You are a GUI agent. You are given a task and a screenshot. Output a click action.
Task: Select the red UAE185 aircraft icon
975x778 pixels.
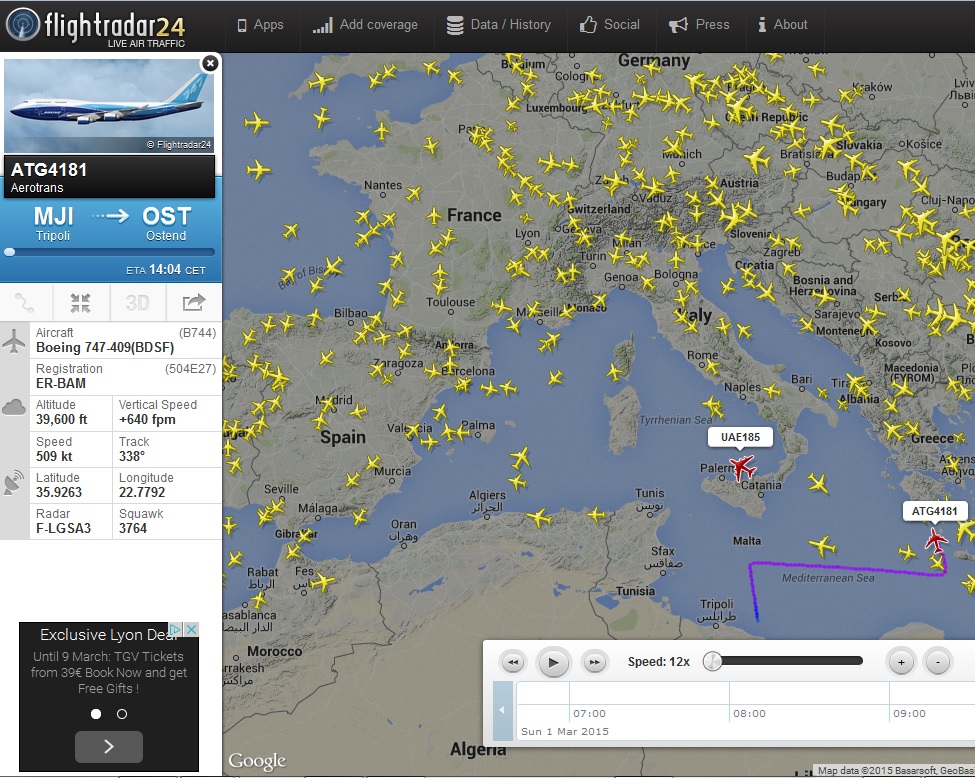[742, 466]
